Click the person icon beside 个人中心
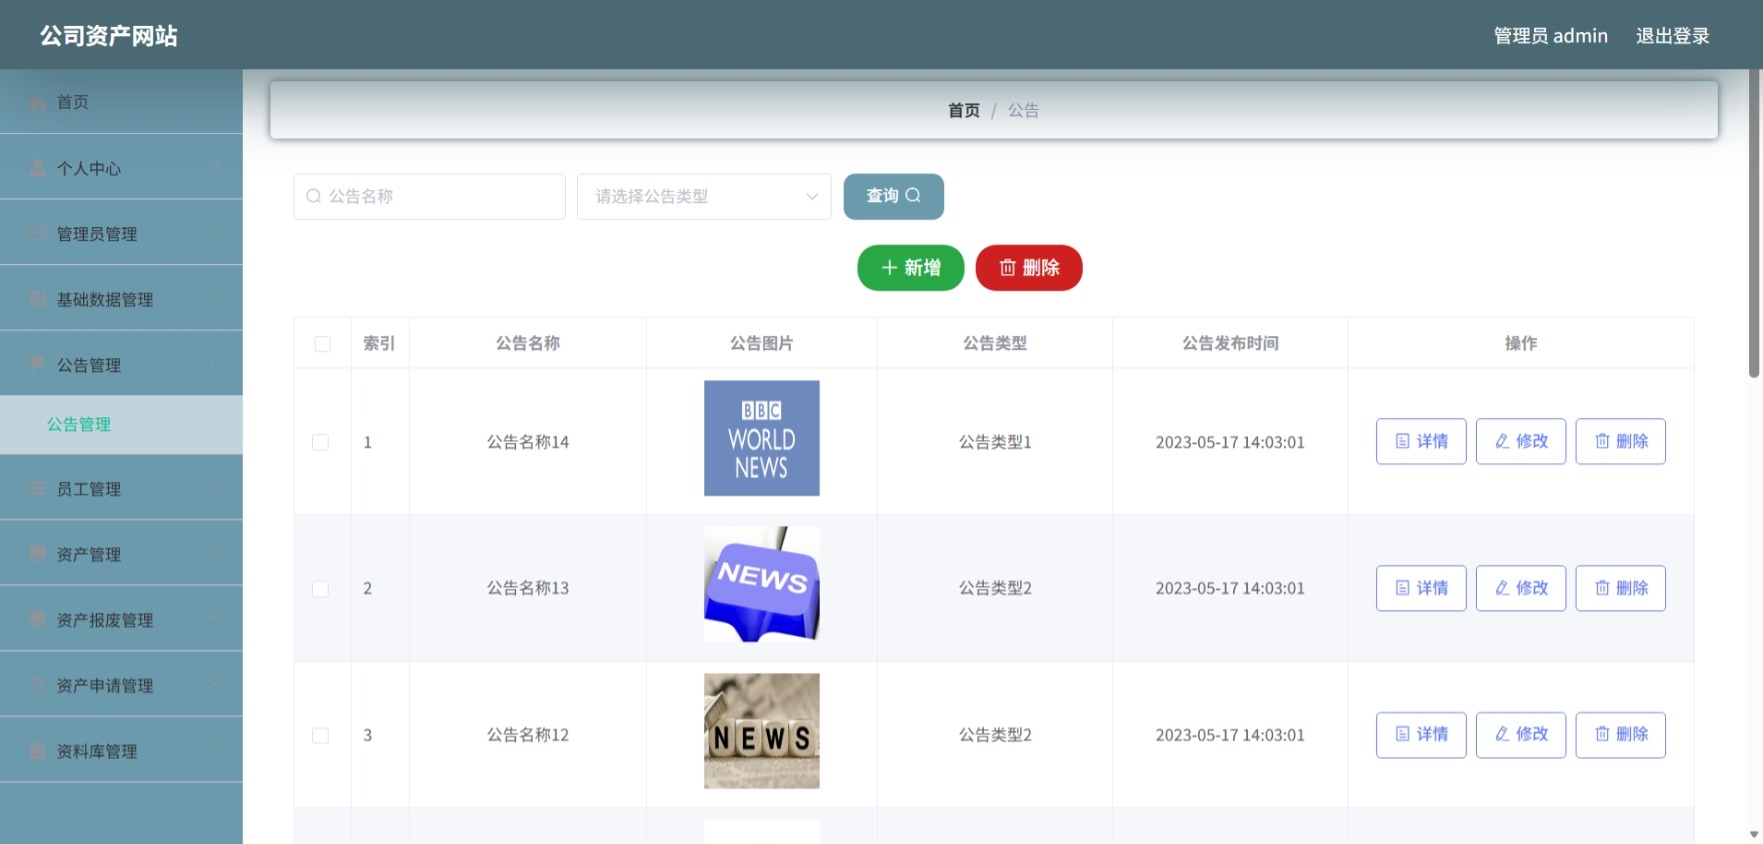 37,168
